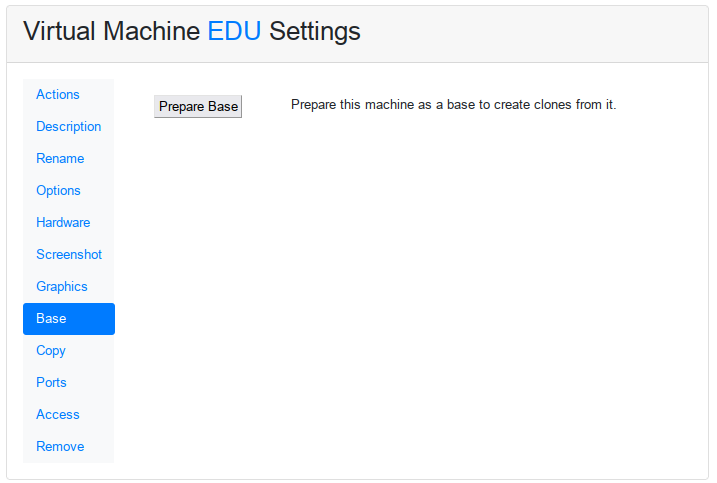Switch to the Copy tab

(69, 351)
